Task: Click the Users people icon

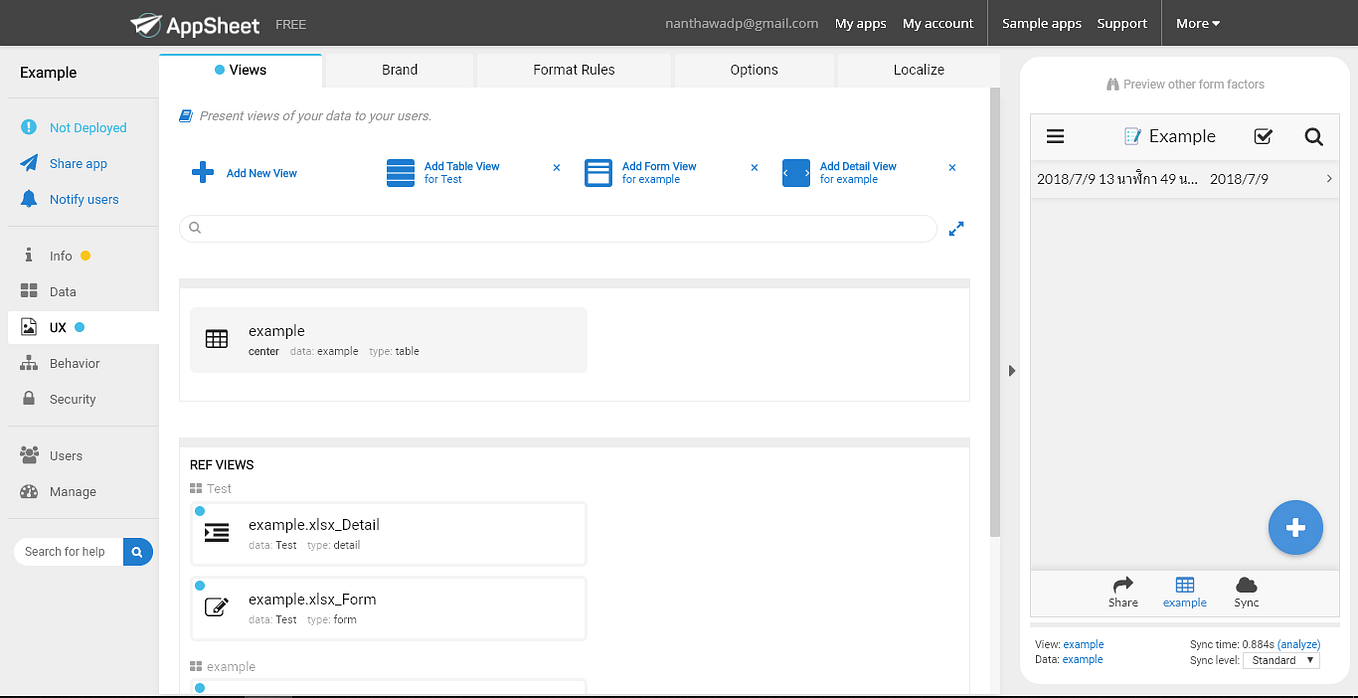Action: pos(30,455)
